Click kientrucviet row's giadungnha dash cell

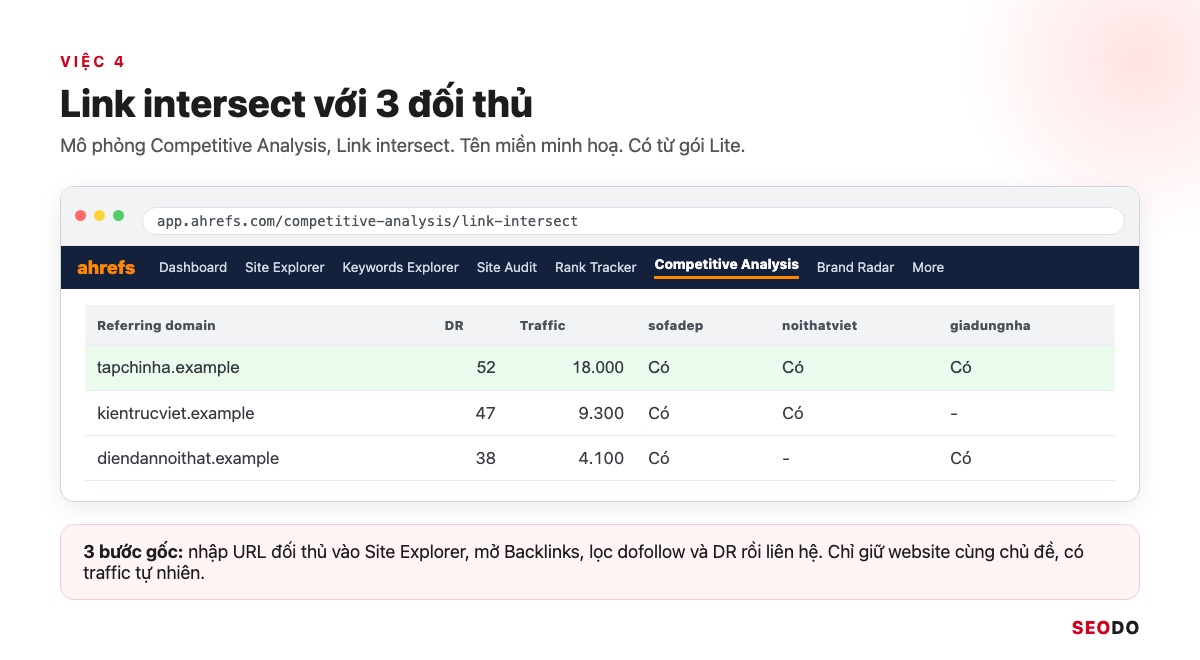(953, 413)
